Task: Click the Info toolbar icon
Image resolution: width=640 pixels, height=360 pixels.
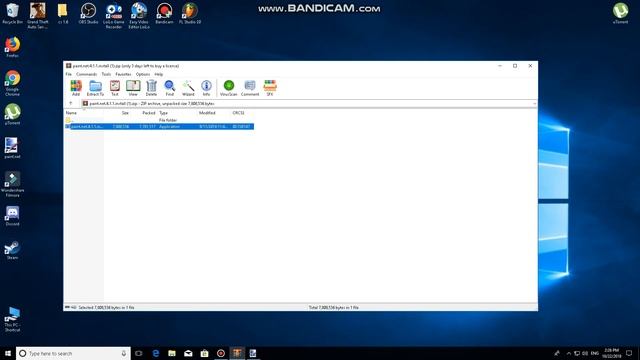Action: click(x=207, y=88)
